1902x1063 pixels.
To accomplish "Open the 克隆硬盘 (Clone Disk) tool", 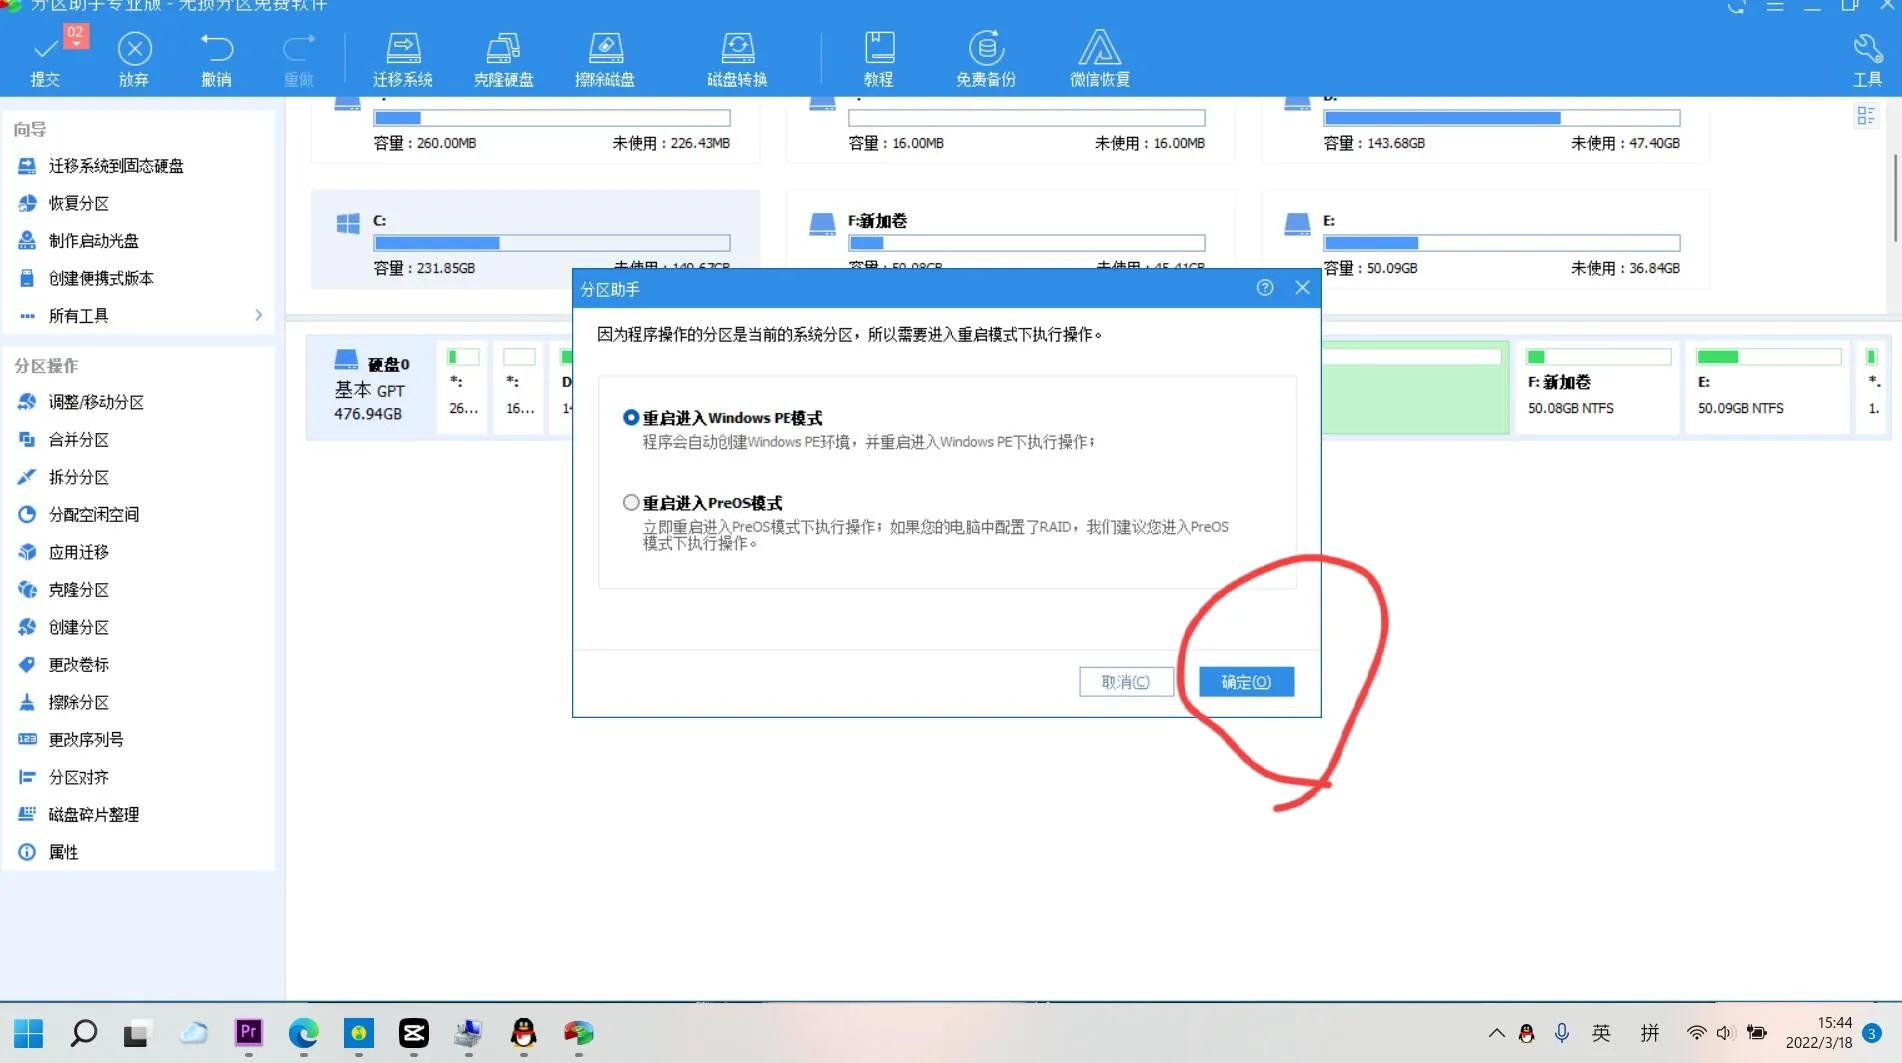I will pos(504,57).
